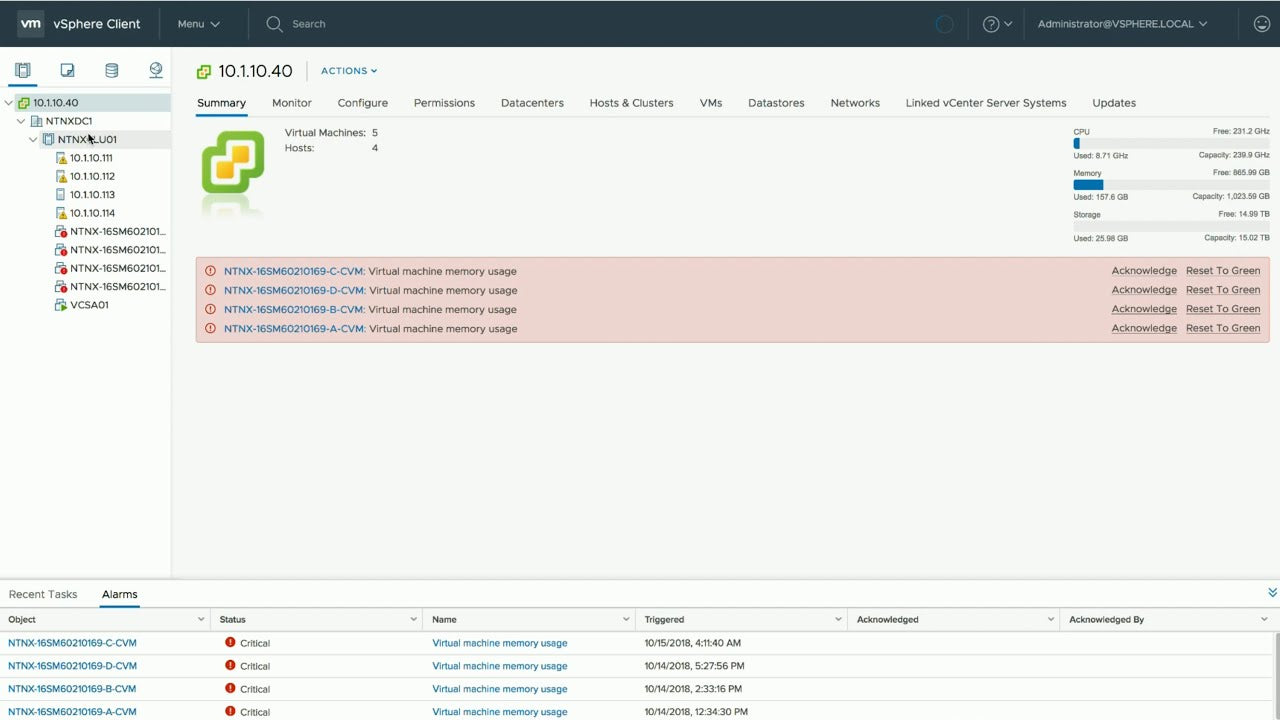
Task: Open memory usage alarm link for B-CVM row
Action: pyautogui.click(x=500, y=689)
